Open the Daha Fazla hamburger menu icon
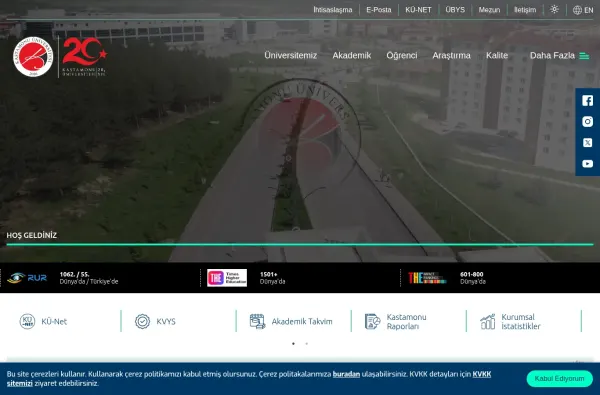This screenshot has height=395, width=600. point(584,56)
